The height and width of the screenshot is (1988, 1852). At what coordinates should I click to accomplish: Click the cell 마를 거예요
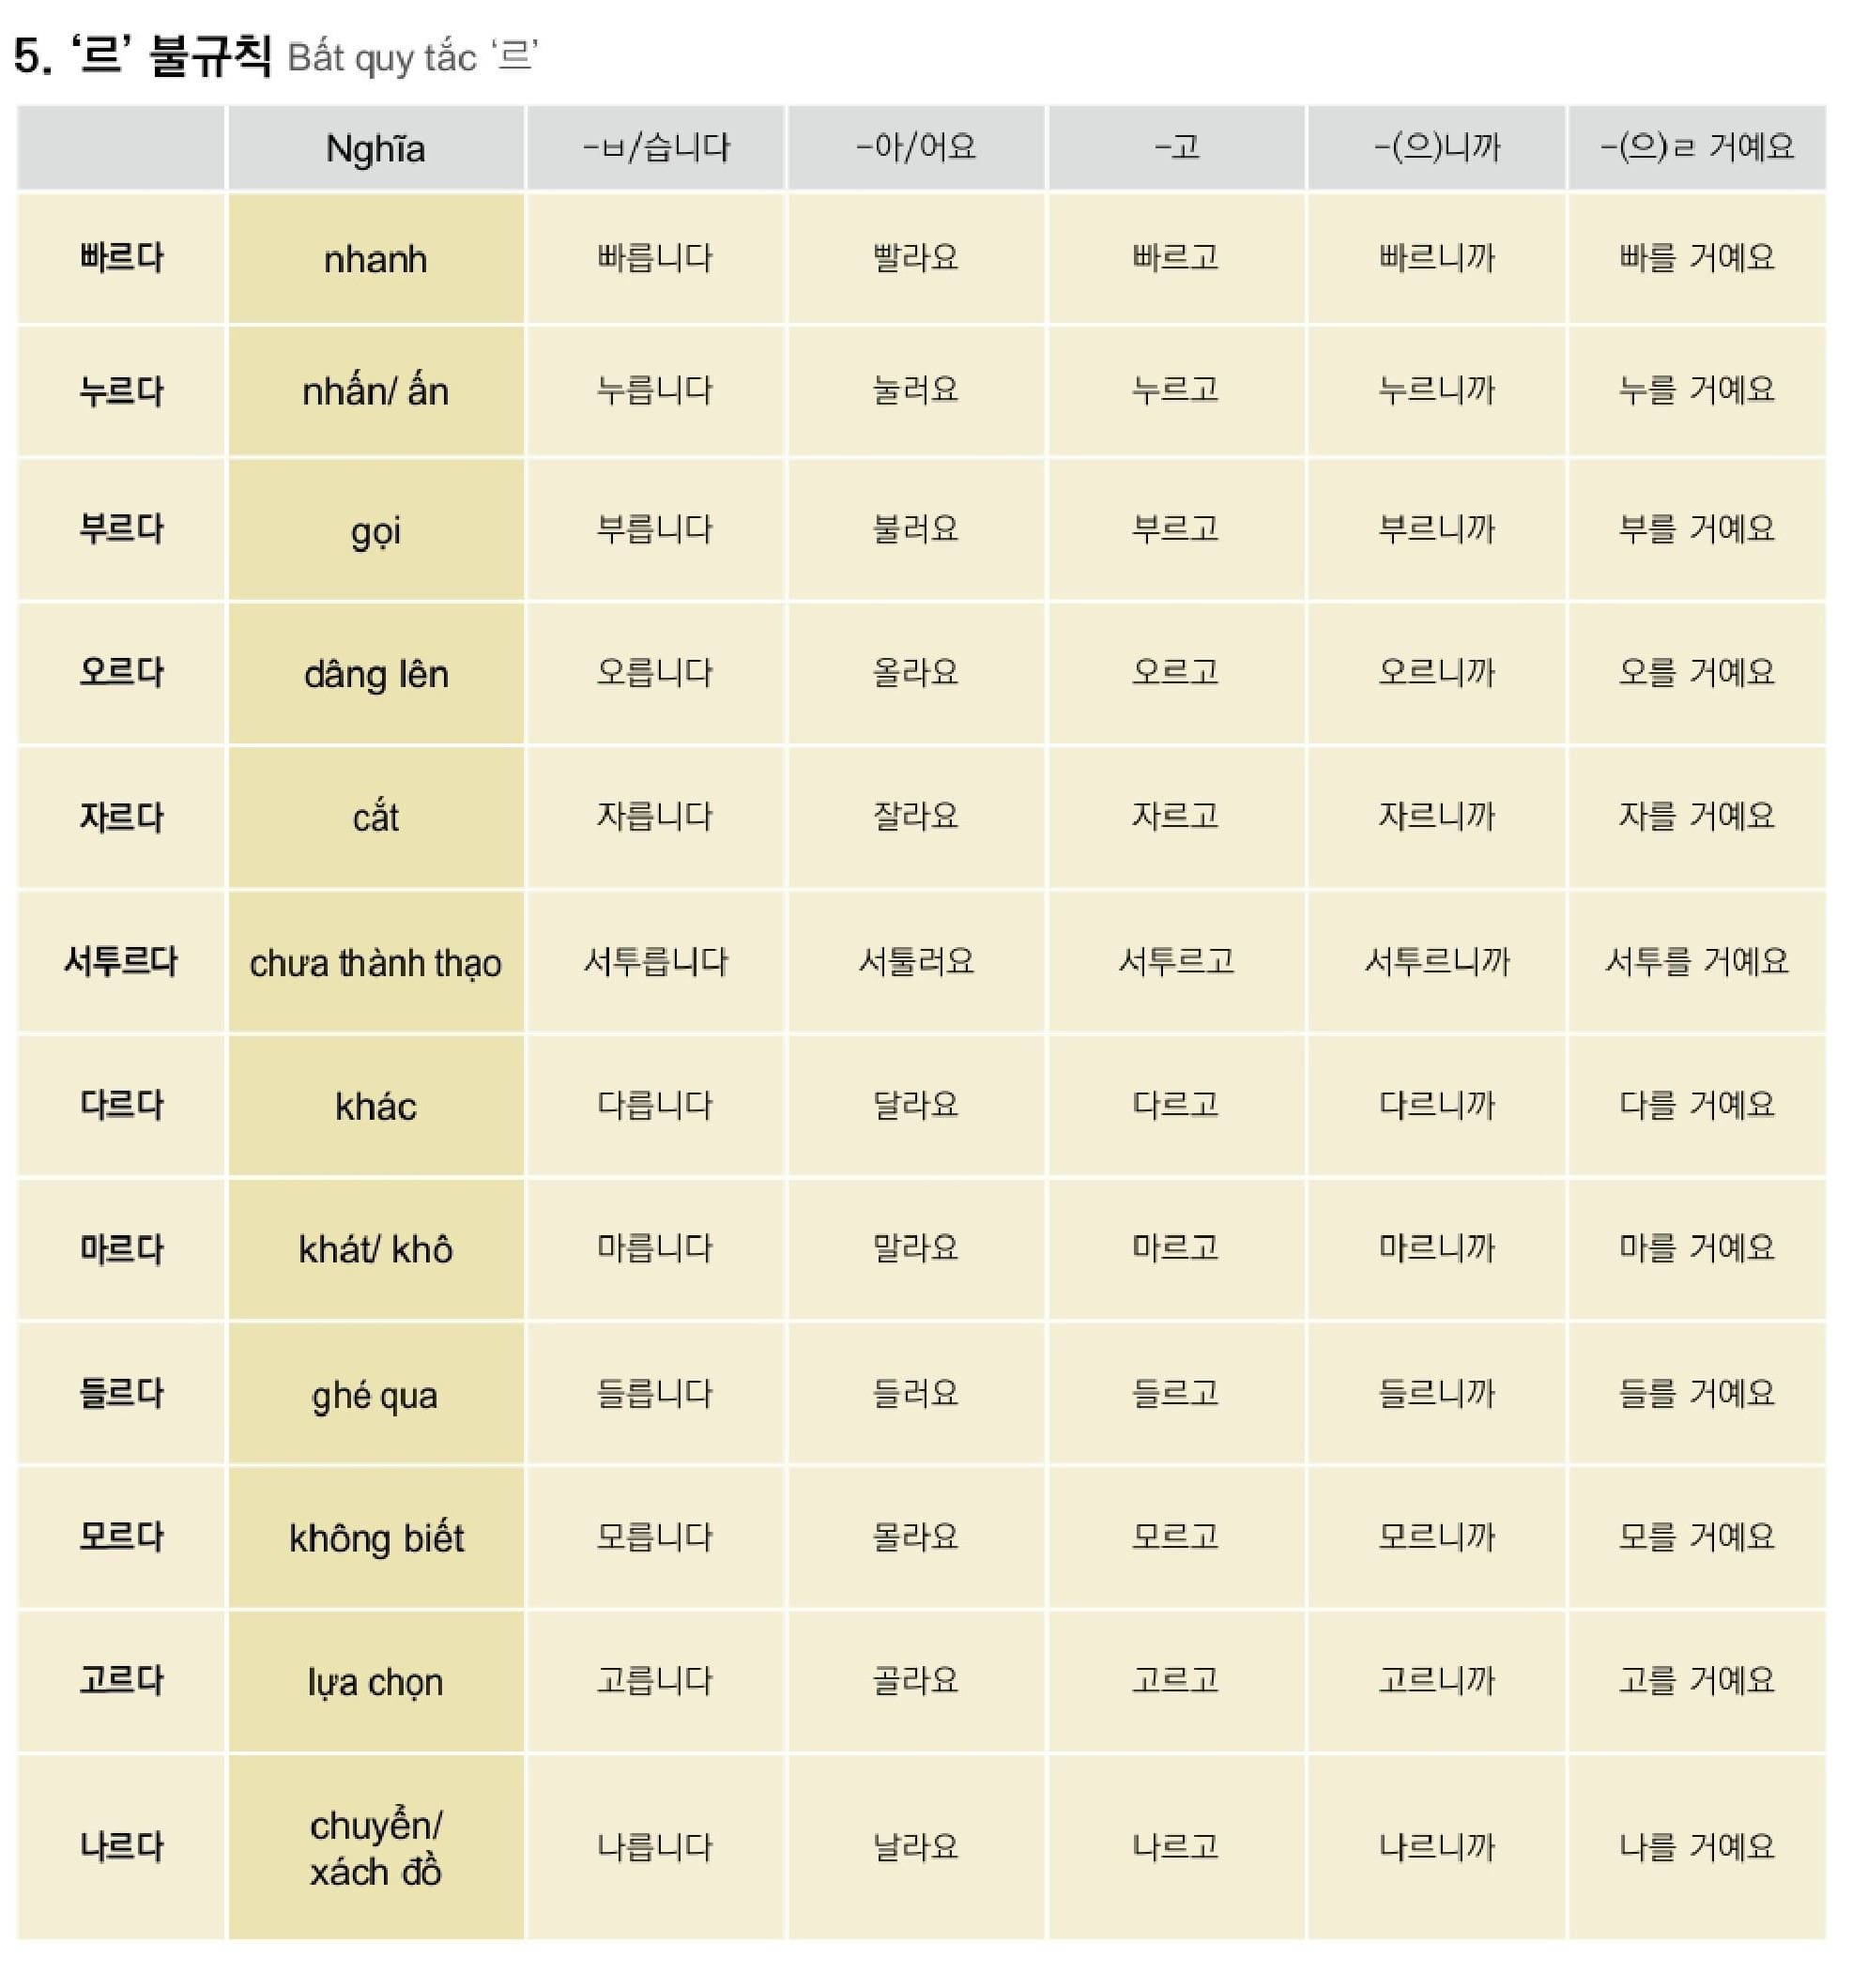[x=1696, y=1248]
